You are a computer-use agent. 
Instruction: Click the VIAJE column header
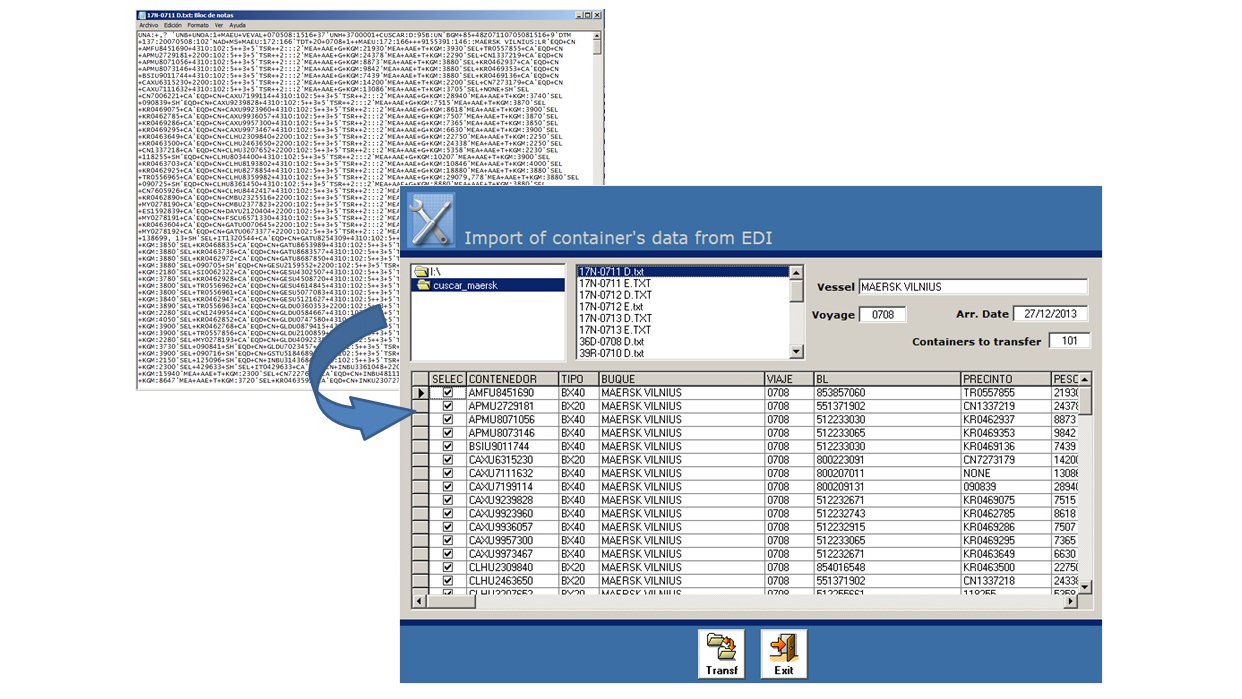click(788, 379)
